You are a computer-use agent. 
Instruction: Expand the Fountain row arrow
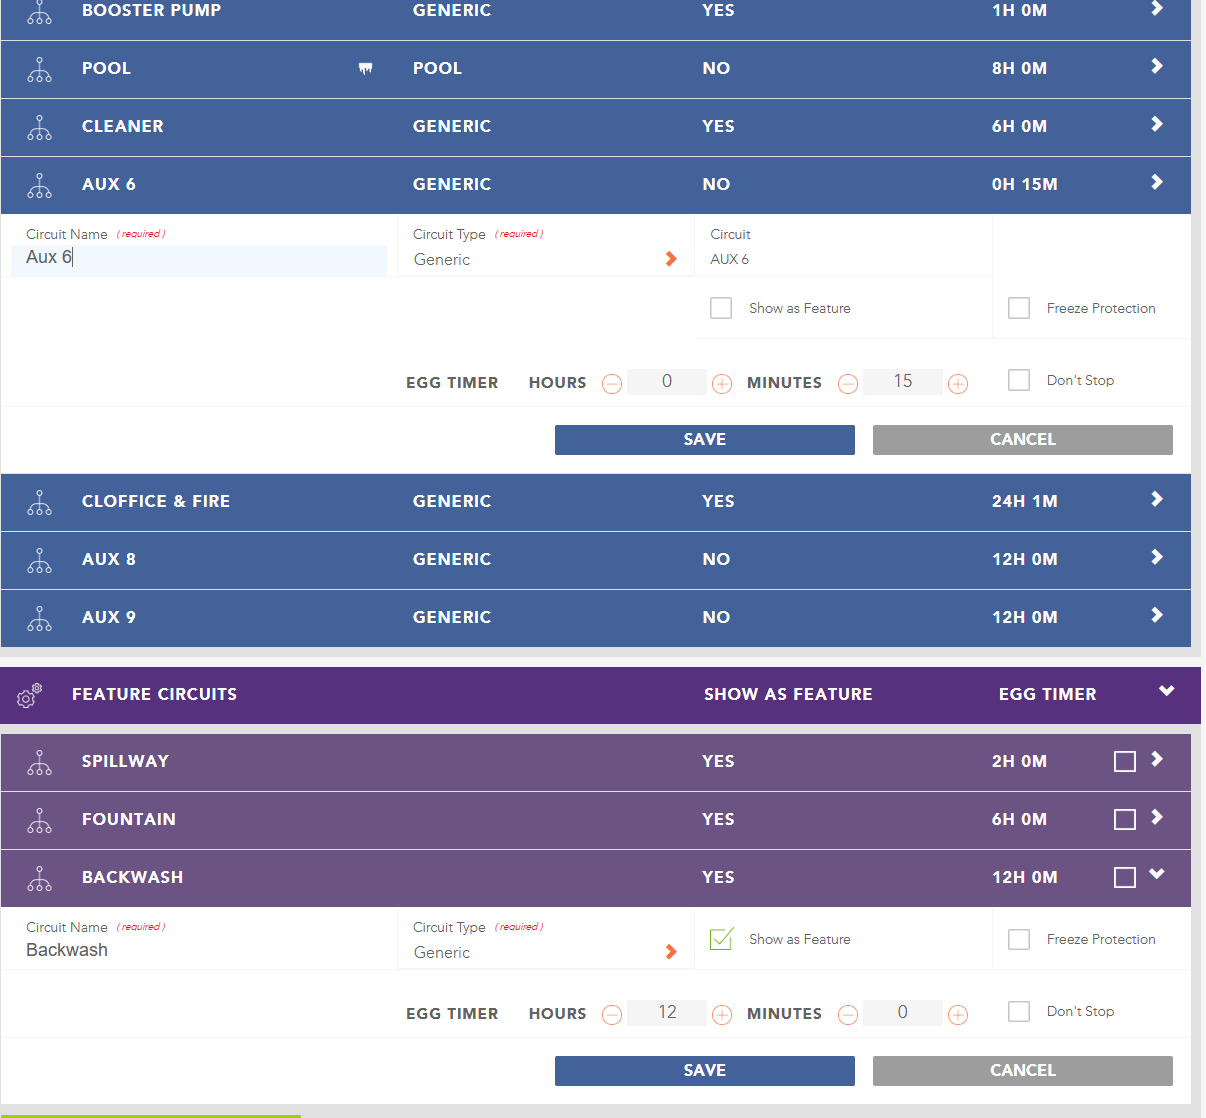(x=1157, y=817)
